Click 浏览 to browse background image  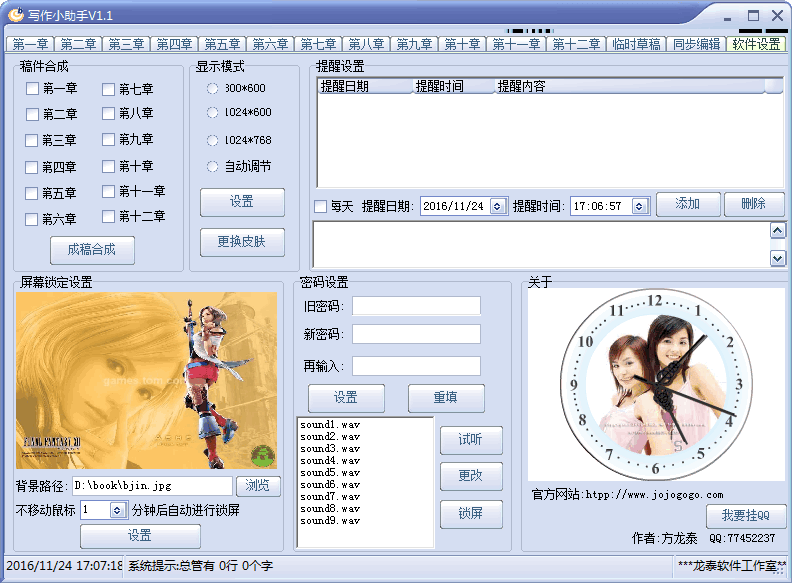pyautogui.click(x=258, y=486)
